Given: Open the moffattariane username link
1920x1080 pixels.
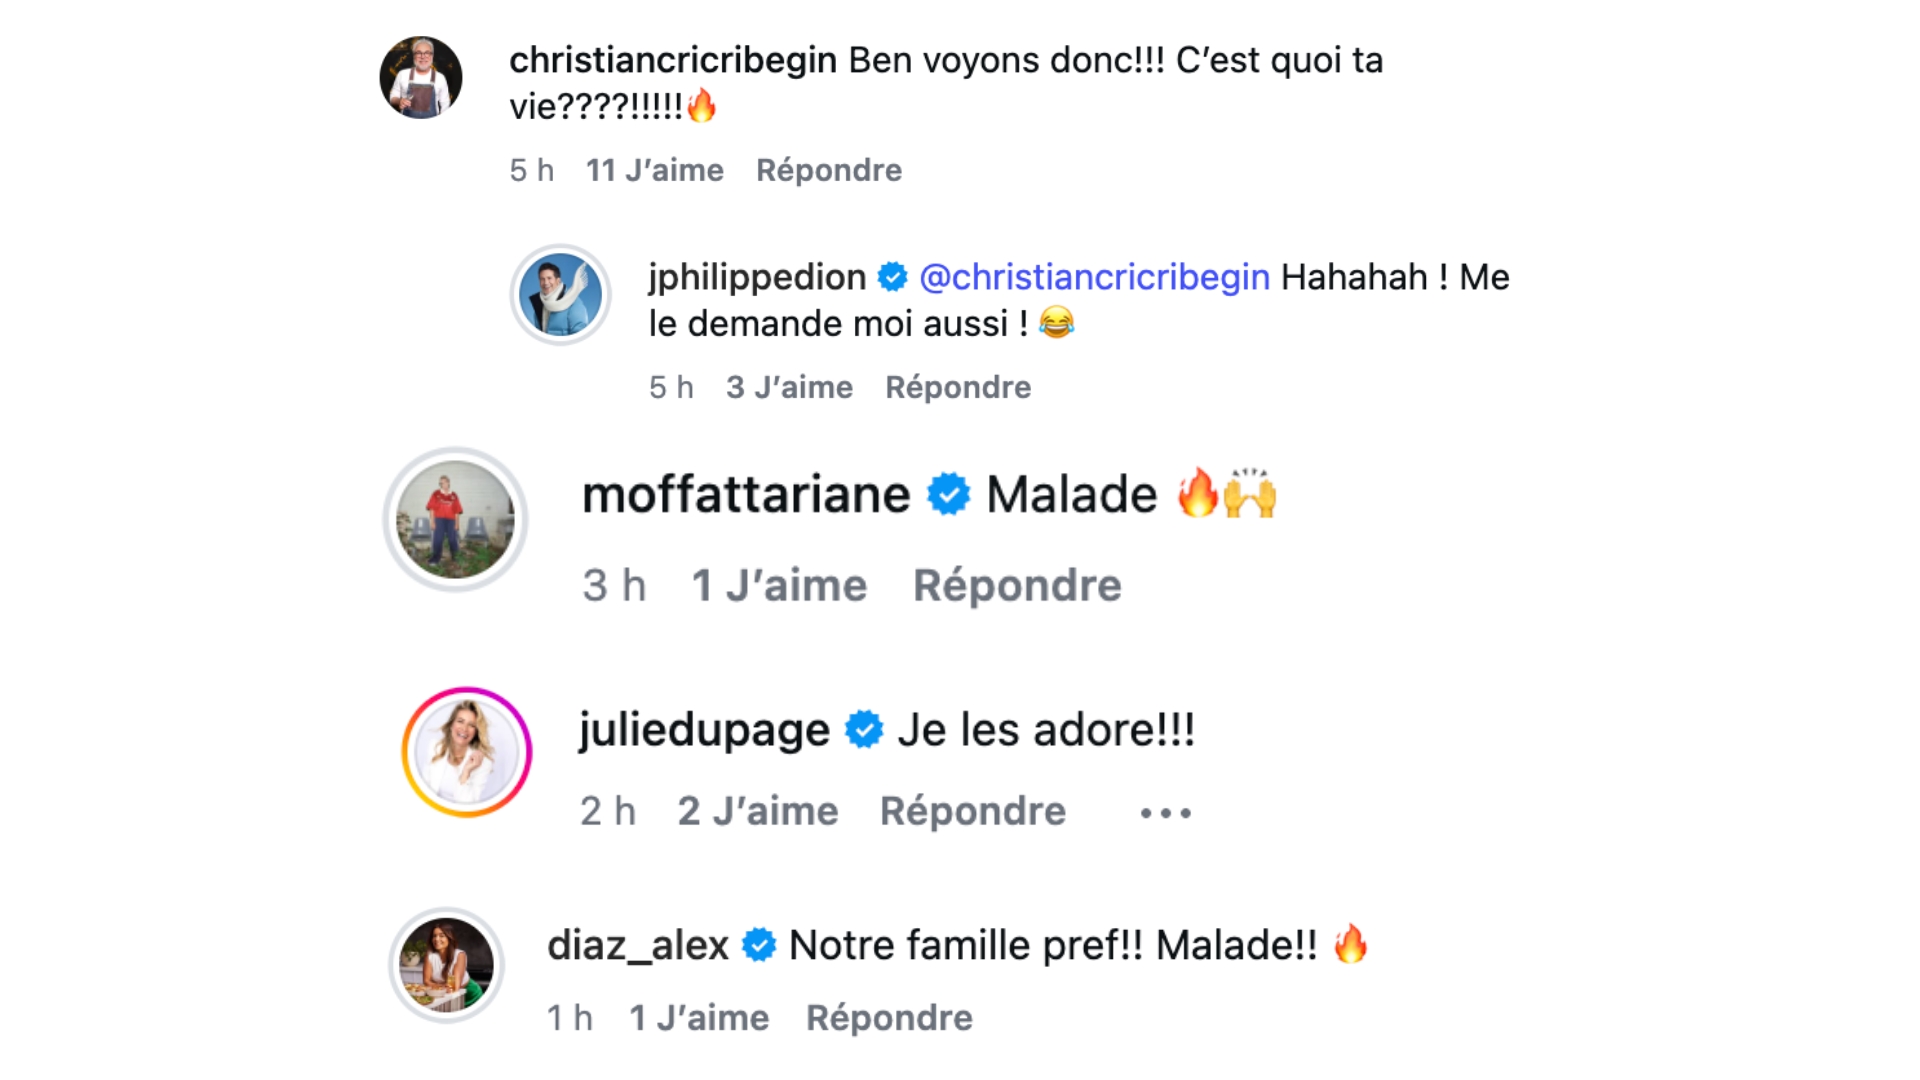Looking at the screenshot, I should click(746, 495).
